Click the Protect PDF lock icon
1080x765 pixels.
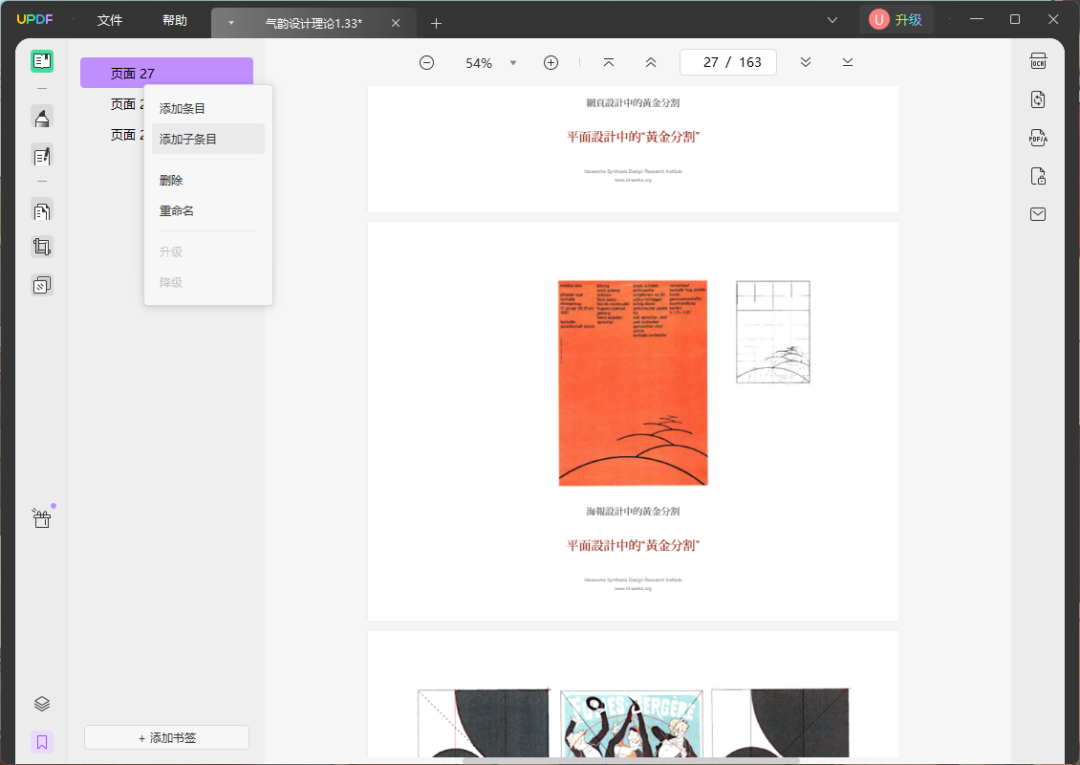pyautogui.click(x=1038, y=177)
